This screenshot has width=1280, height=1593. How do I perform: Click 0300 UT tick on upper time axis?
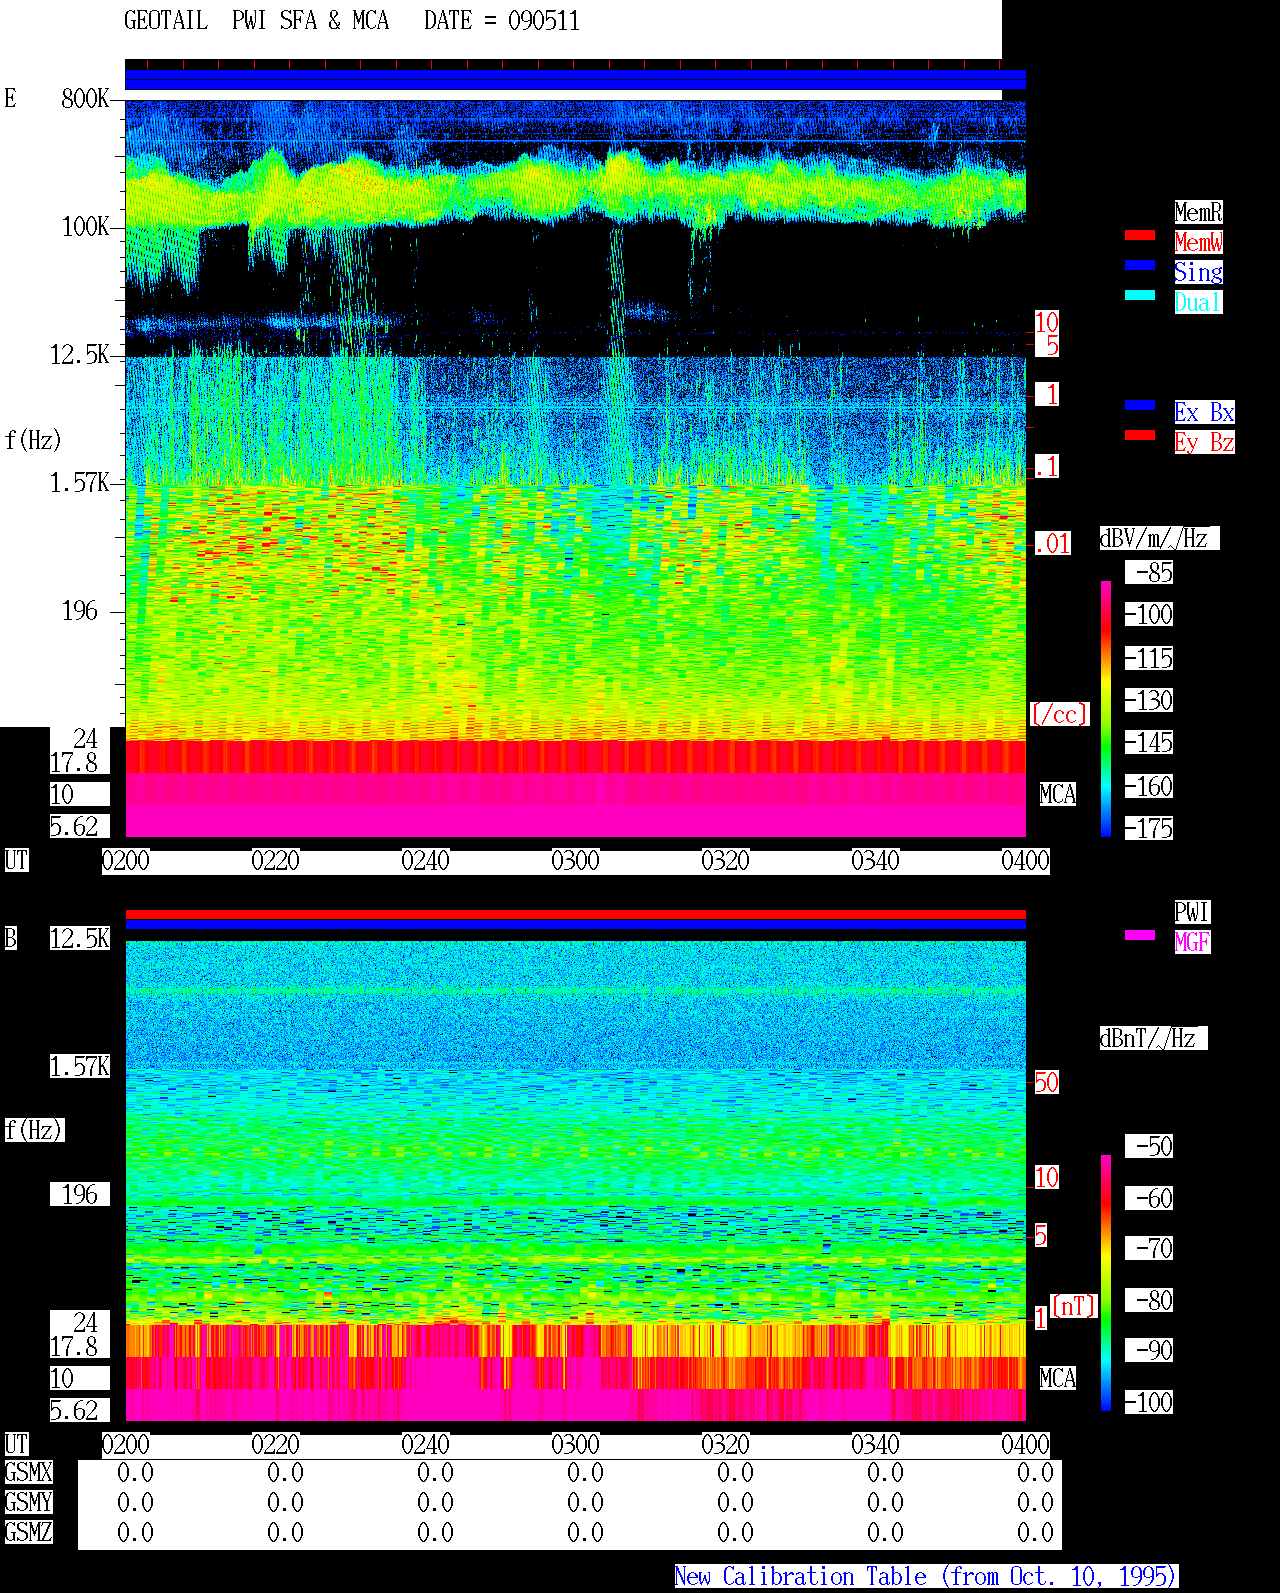coord(576,861)
